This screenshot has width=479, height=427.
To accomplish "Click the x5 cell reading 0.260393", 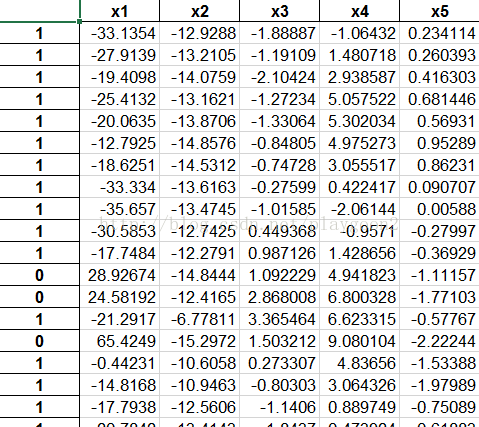I will point(439,55).
